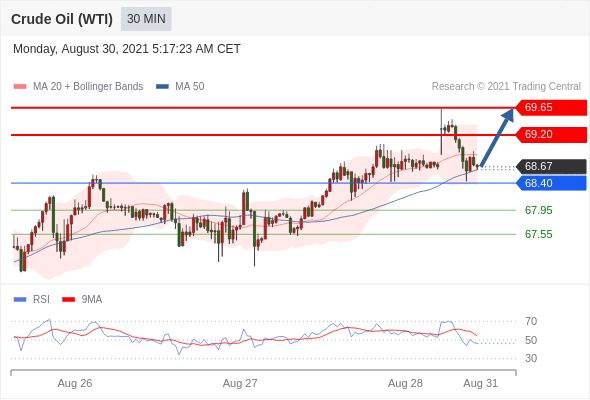Click the RSI legend blue swatch
This screenshot has width=590, height=400.
point(20,300)
